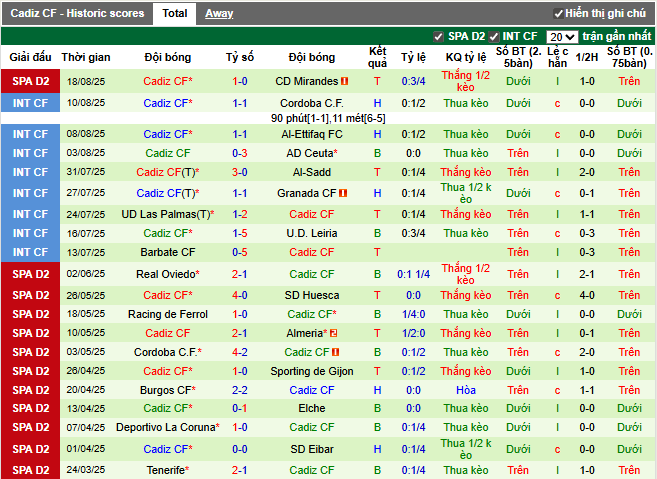Click the 0-1 score against Elche
This screenshot has height=479, width=657.
click(x=240, y=408)
